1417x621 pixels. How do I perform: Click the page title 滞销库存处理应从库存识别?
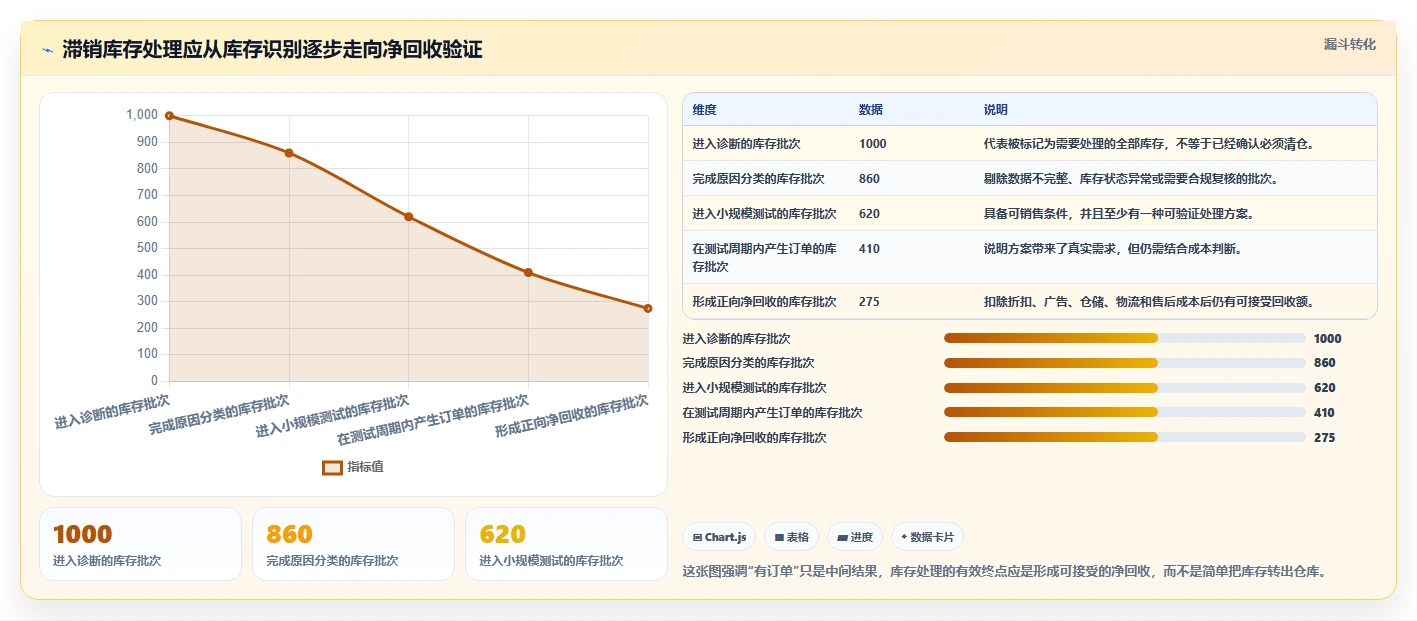(272, 50)
